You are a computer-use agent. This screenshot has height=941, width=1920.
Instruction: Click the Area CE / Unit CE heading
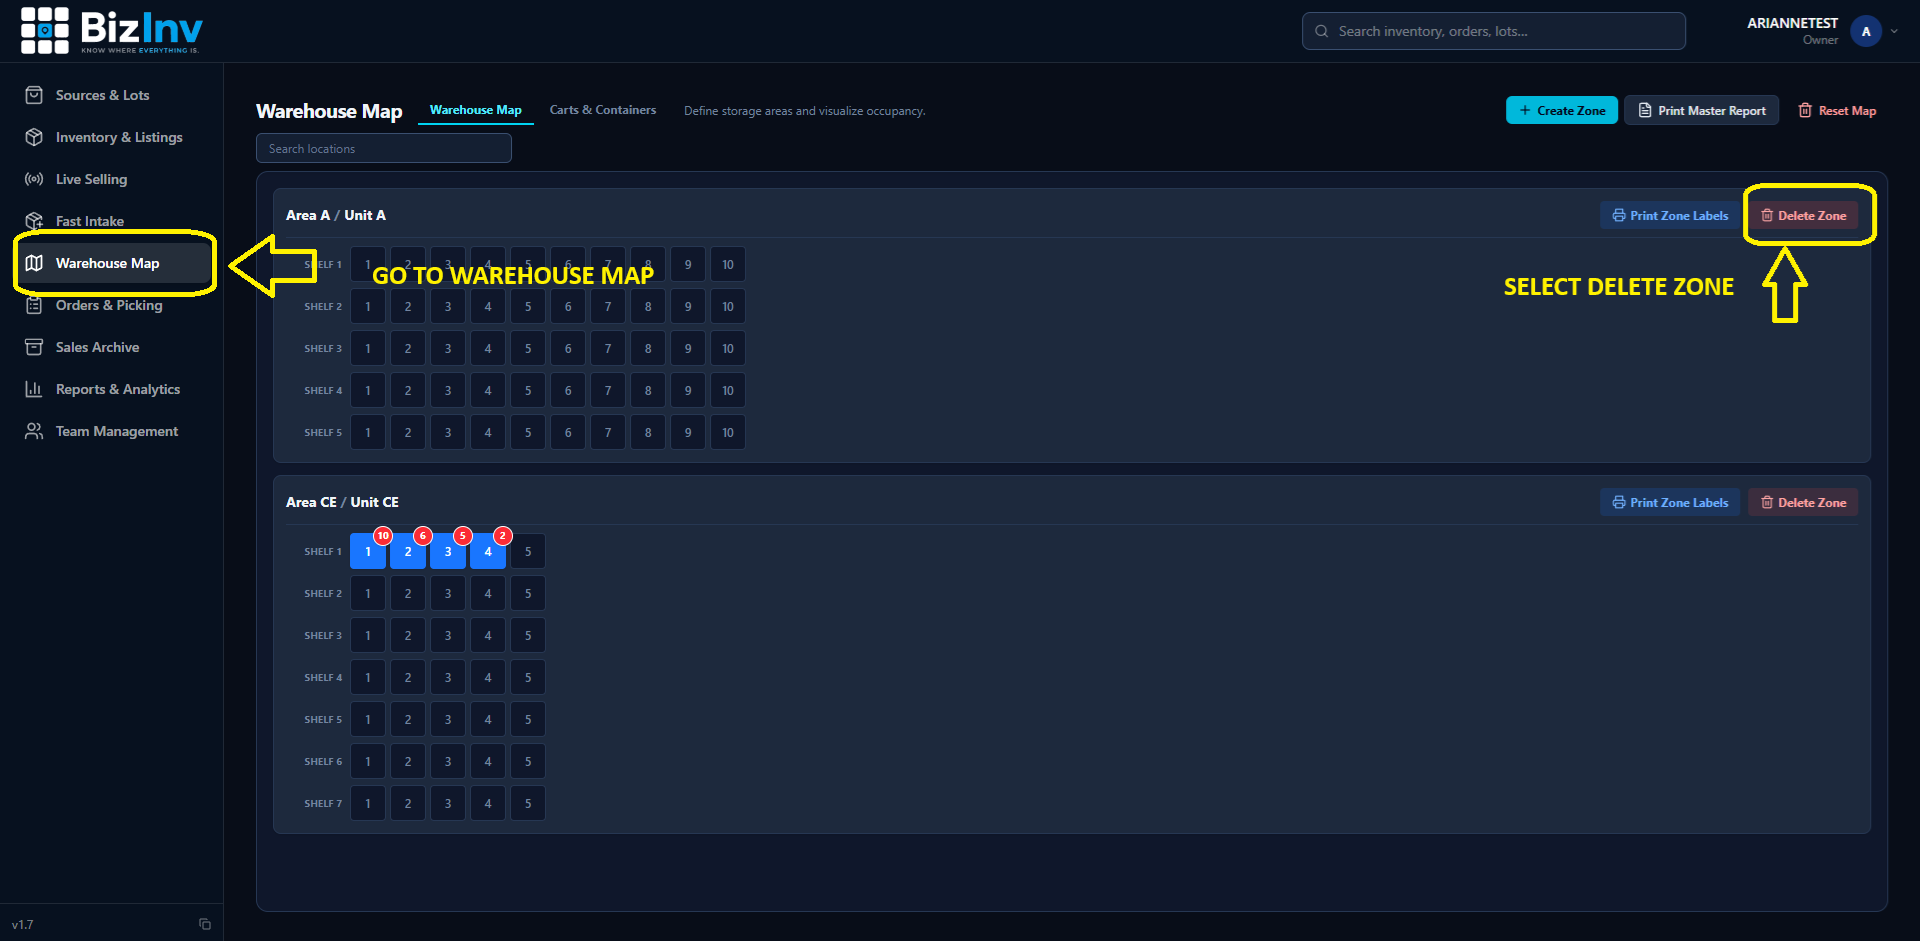(x=342, y=502)
